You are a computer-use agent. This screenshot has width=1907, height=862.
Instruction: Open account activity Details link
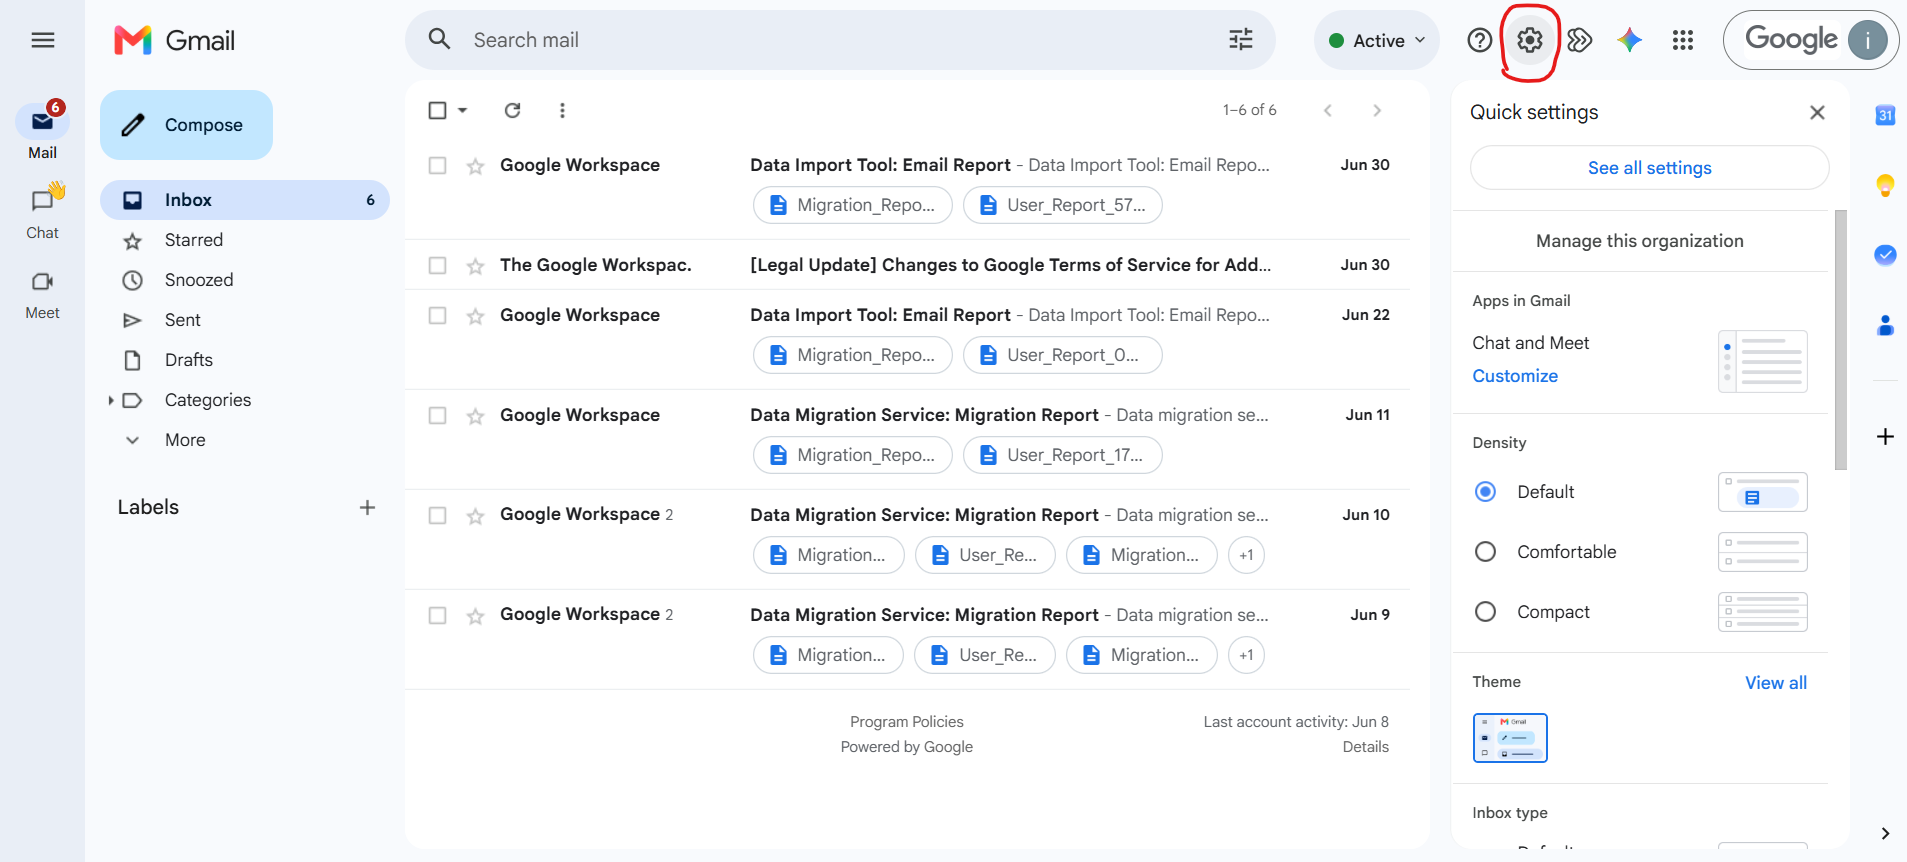pos(1366,747)
